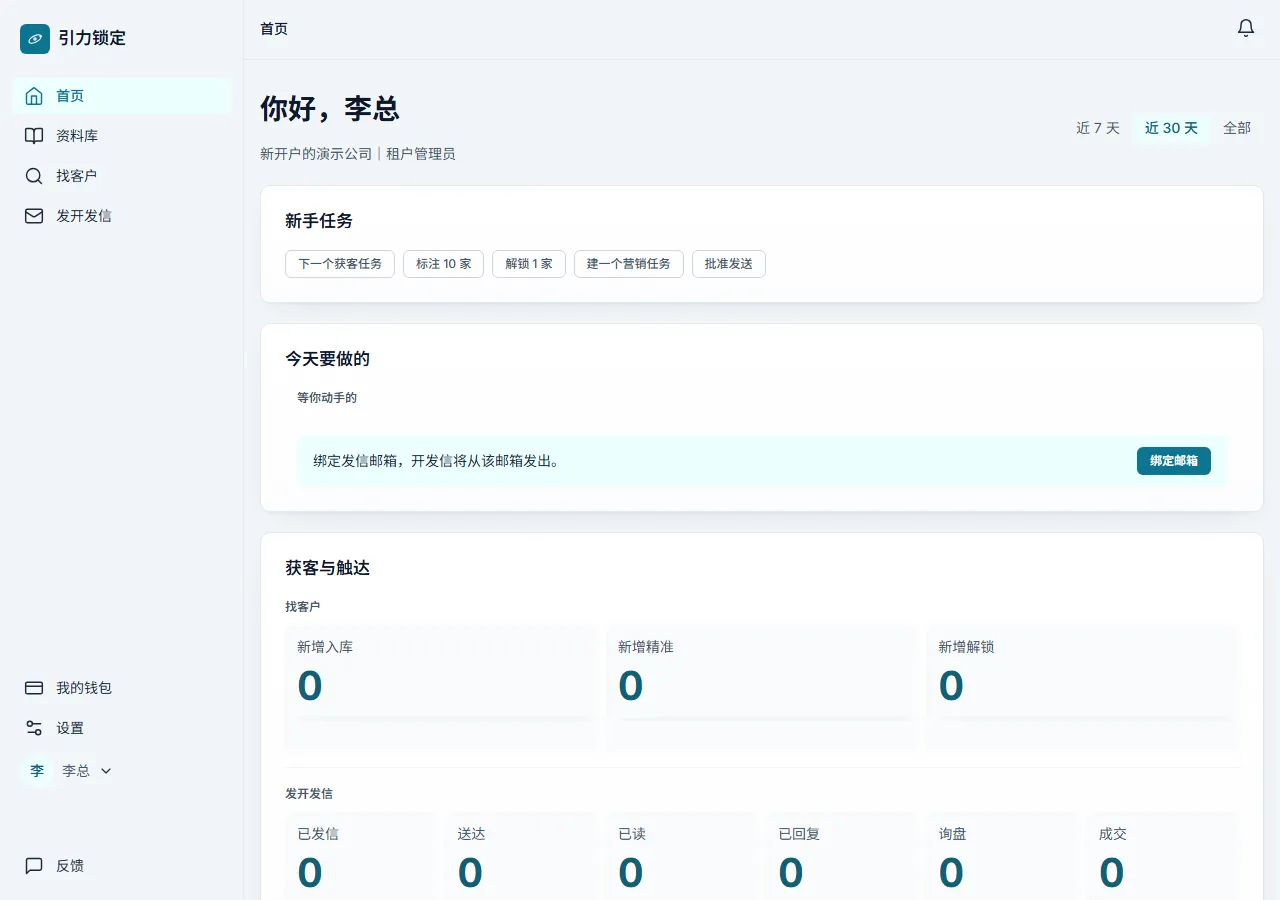Click the 绑定邮箱 button
The width and height of the screenshot is (1280, 900).
tap(1174, 461)
